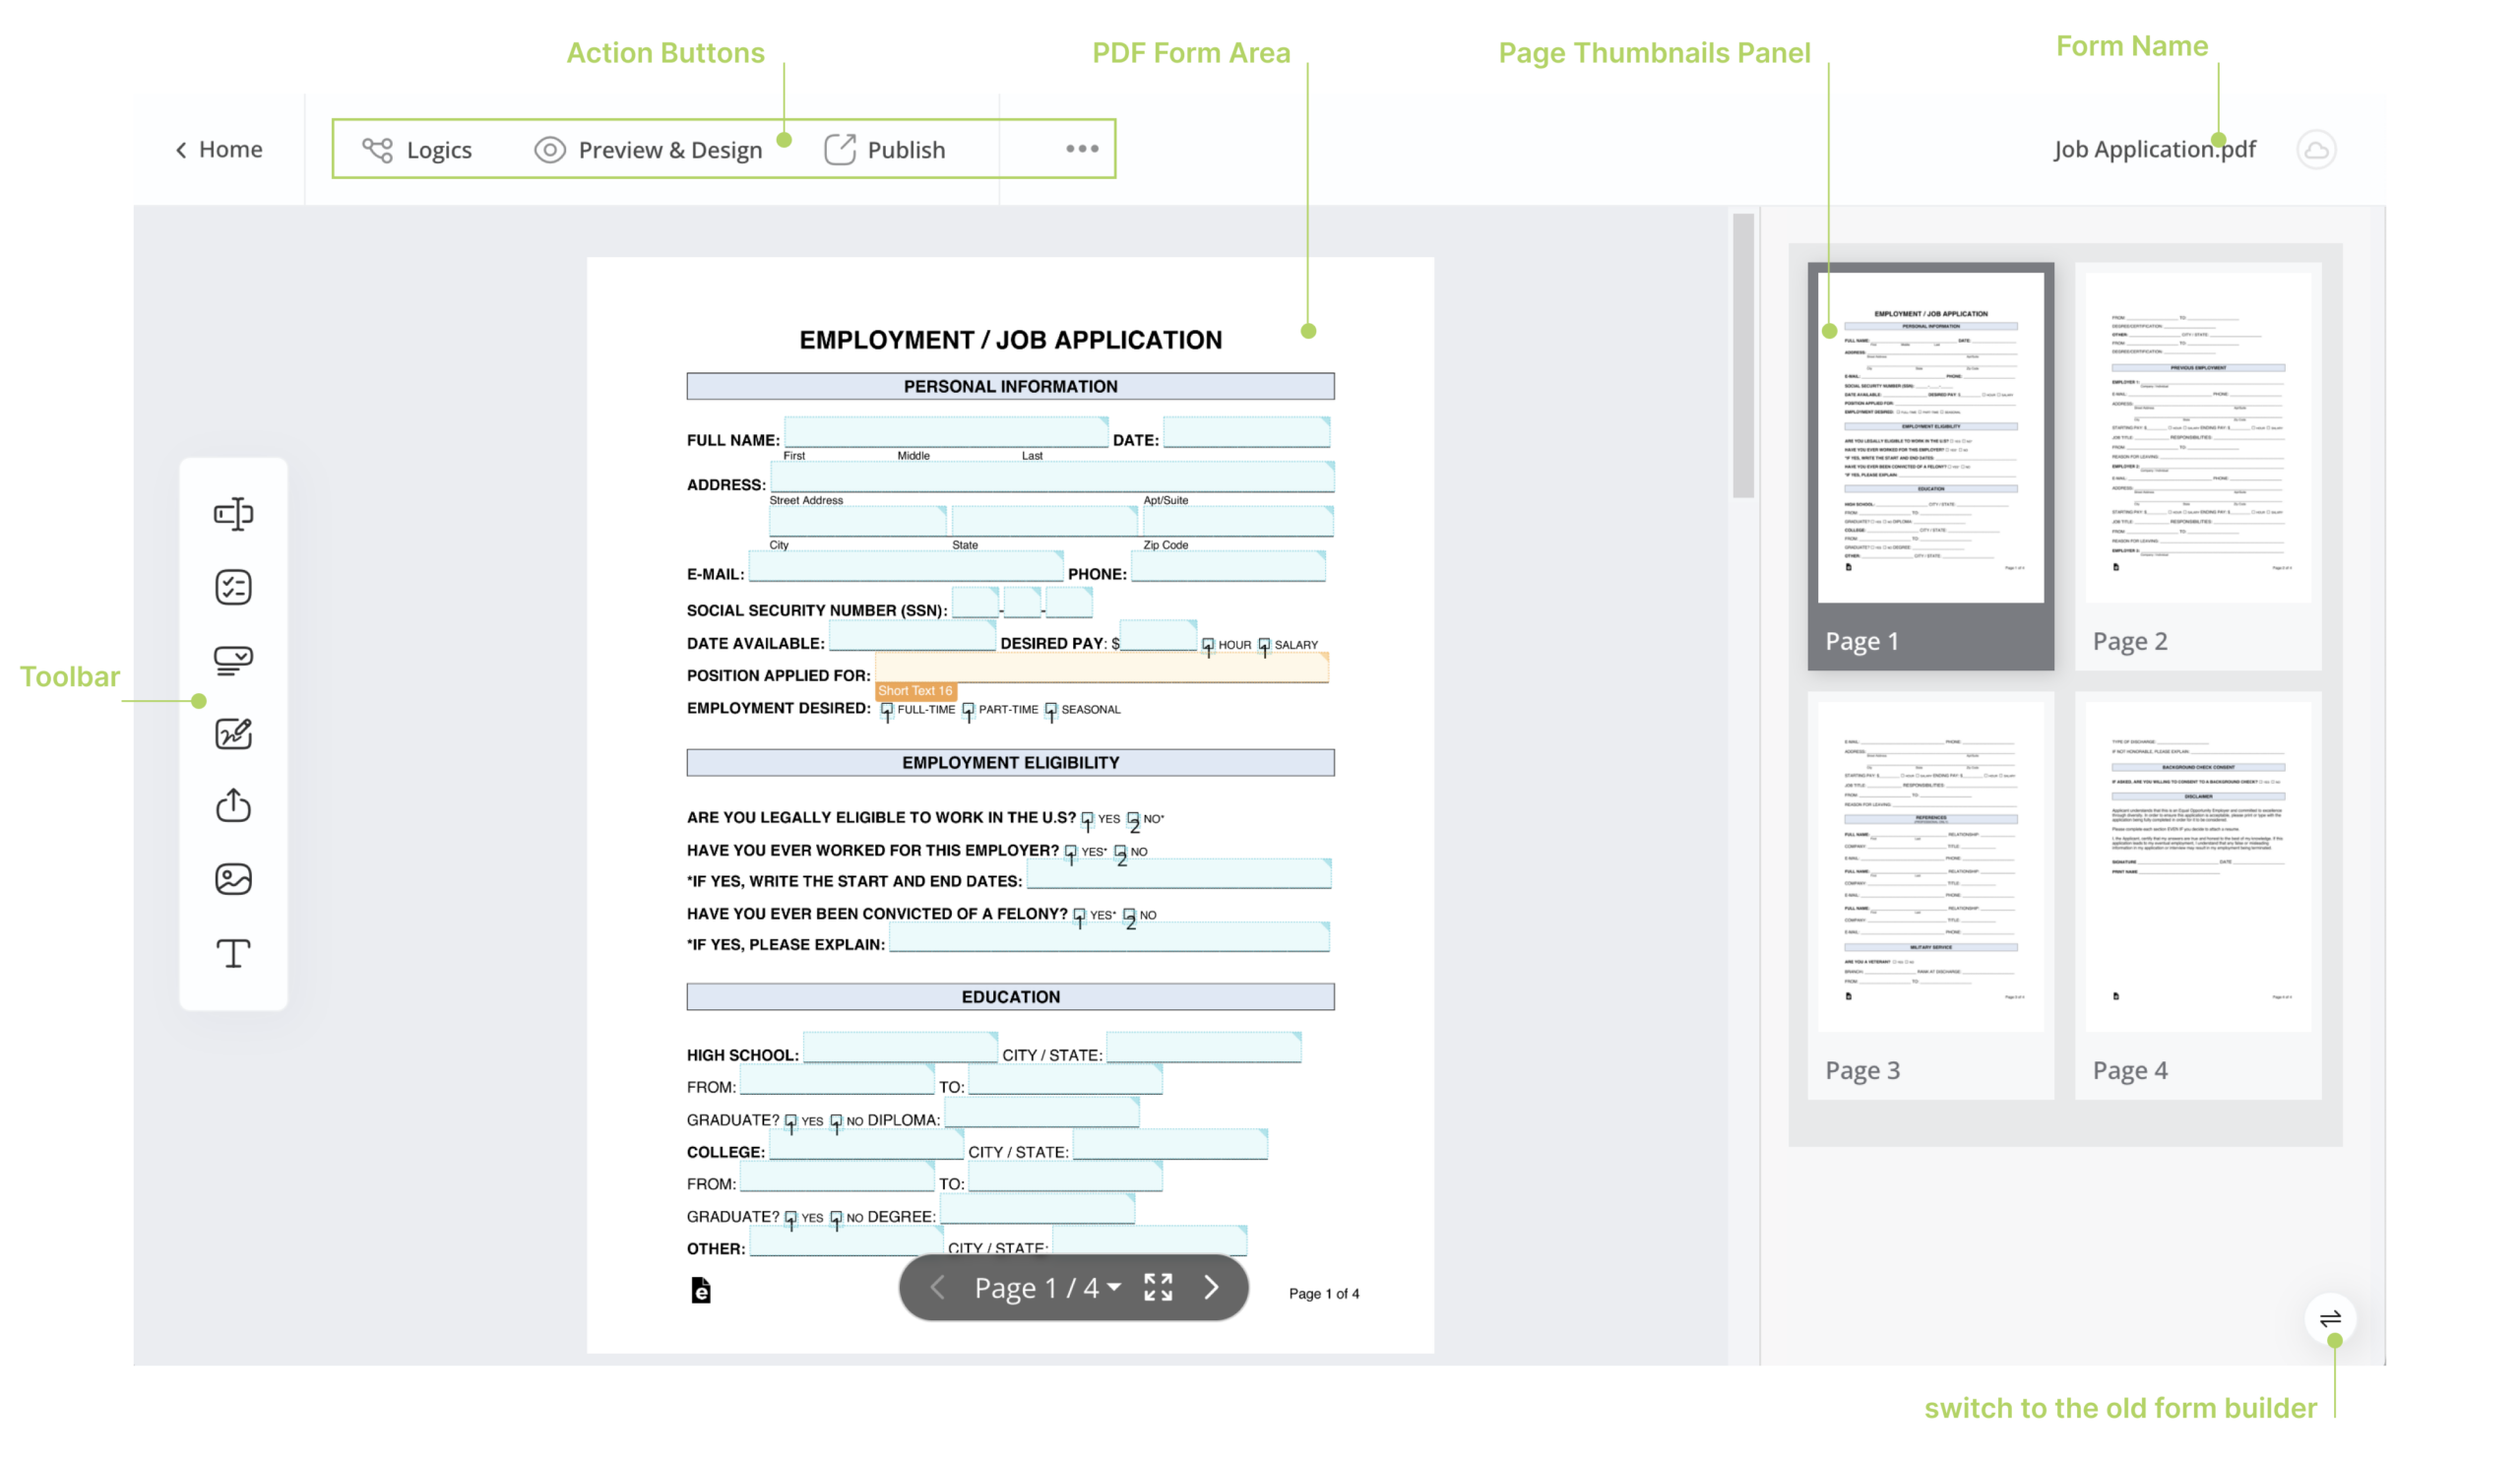Click the cloud save status icon
2520x1463 pixels.
[2316, 150]
